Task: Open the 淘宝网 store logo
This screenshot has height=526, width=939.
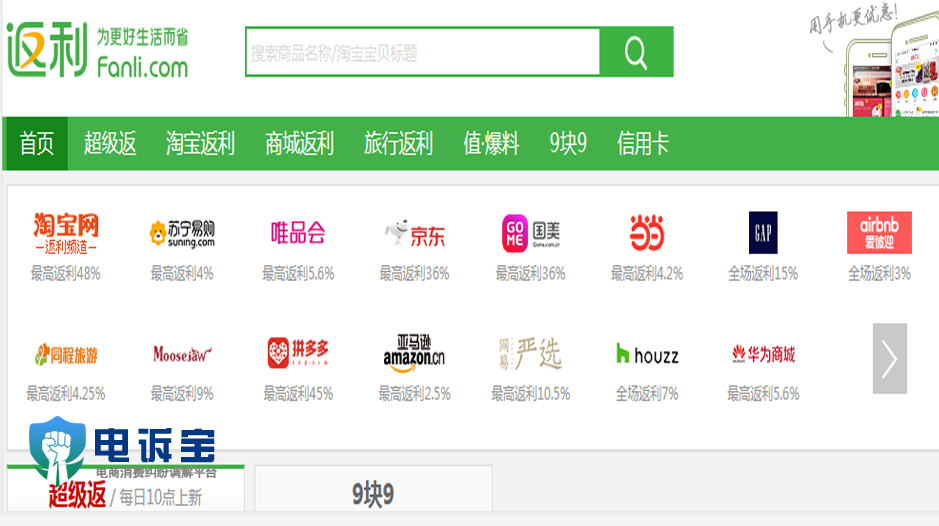Action: [x=66, y=232]
